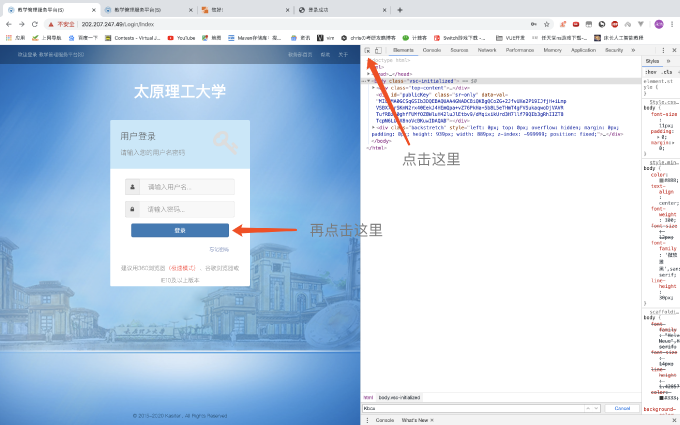Toggle the .cls class editor button
680x425 pixels.
[x=667, y=72]
